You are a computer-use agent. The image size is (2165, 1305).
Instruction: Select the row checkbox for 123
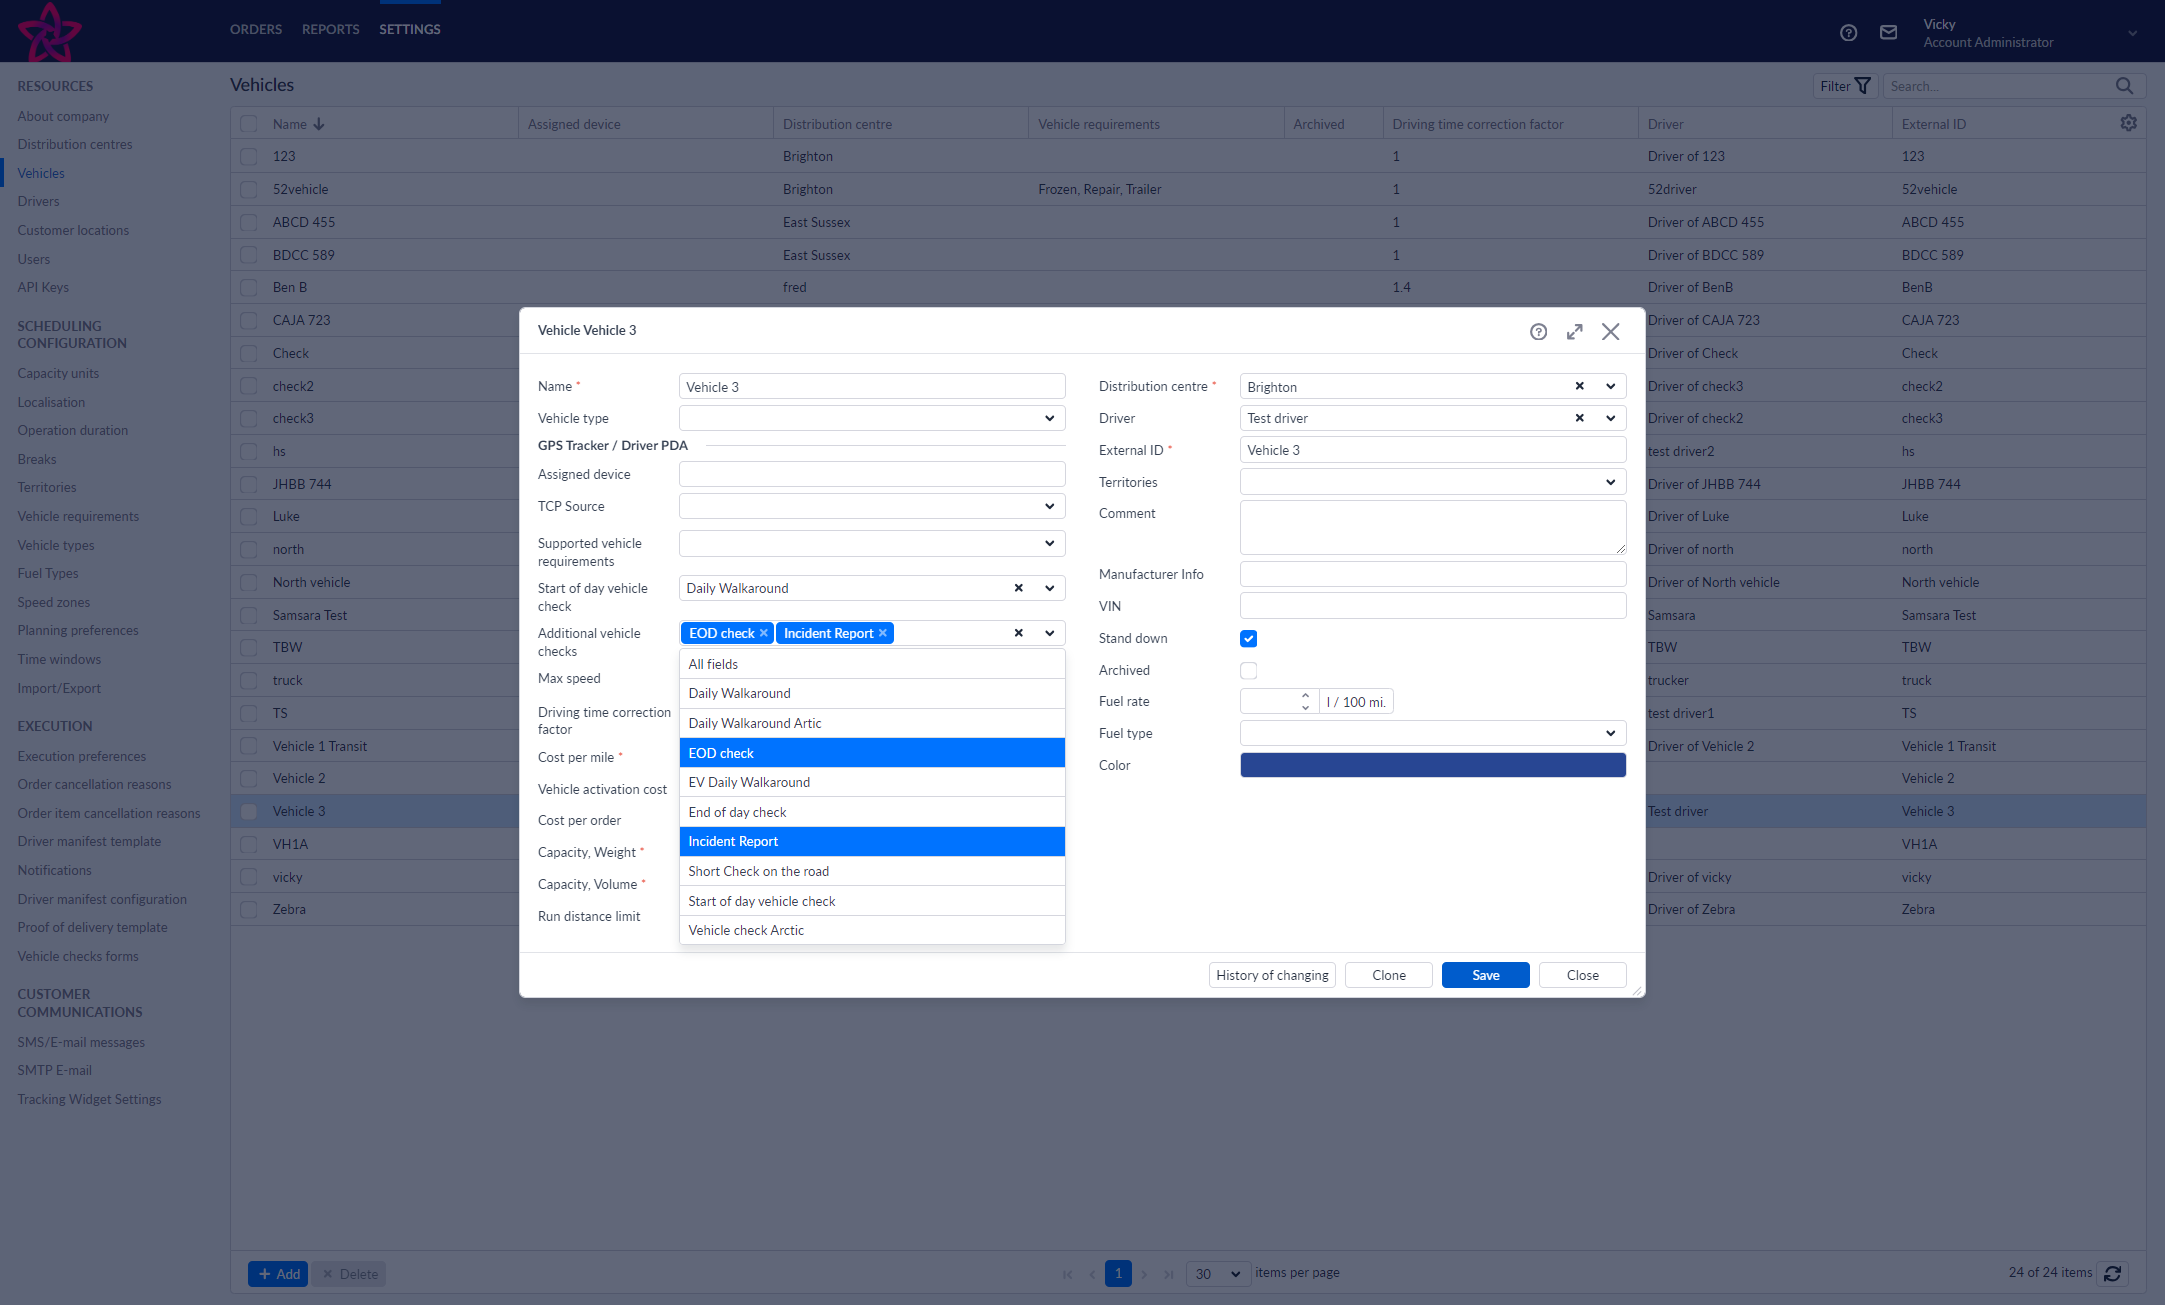tap(249, 156)
